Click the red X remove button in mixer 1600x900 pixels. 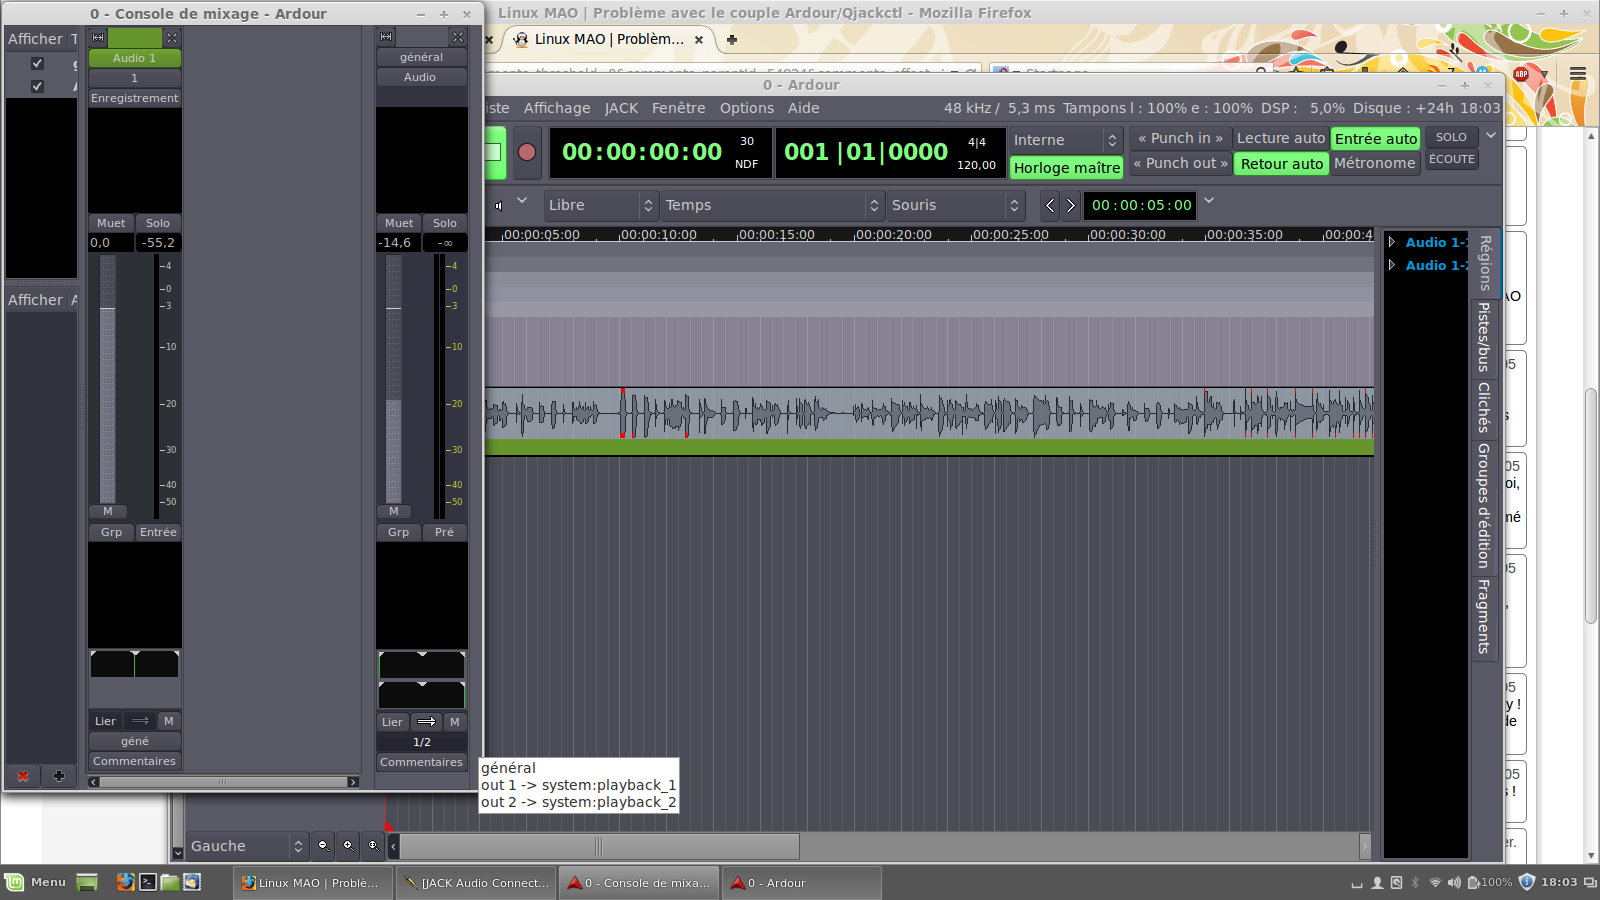(23, 776)
